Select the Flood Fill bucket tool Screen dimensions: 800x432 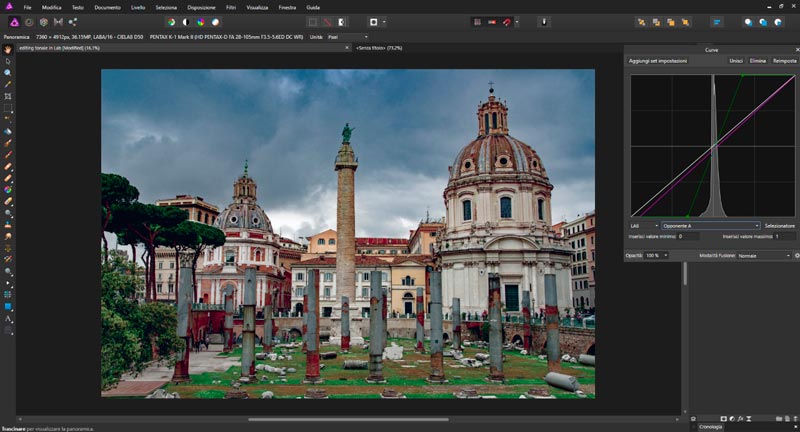tap(8, 132)
